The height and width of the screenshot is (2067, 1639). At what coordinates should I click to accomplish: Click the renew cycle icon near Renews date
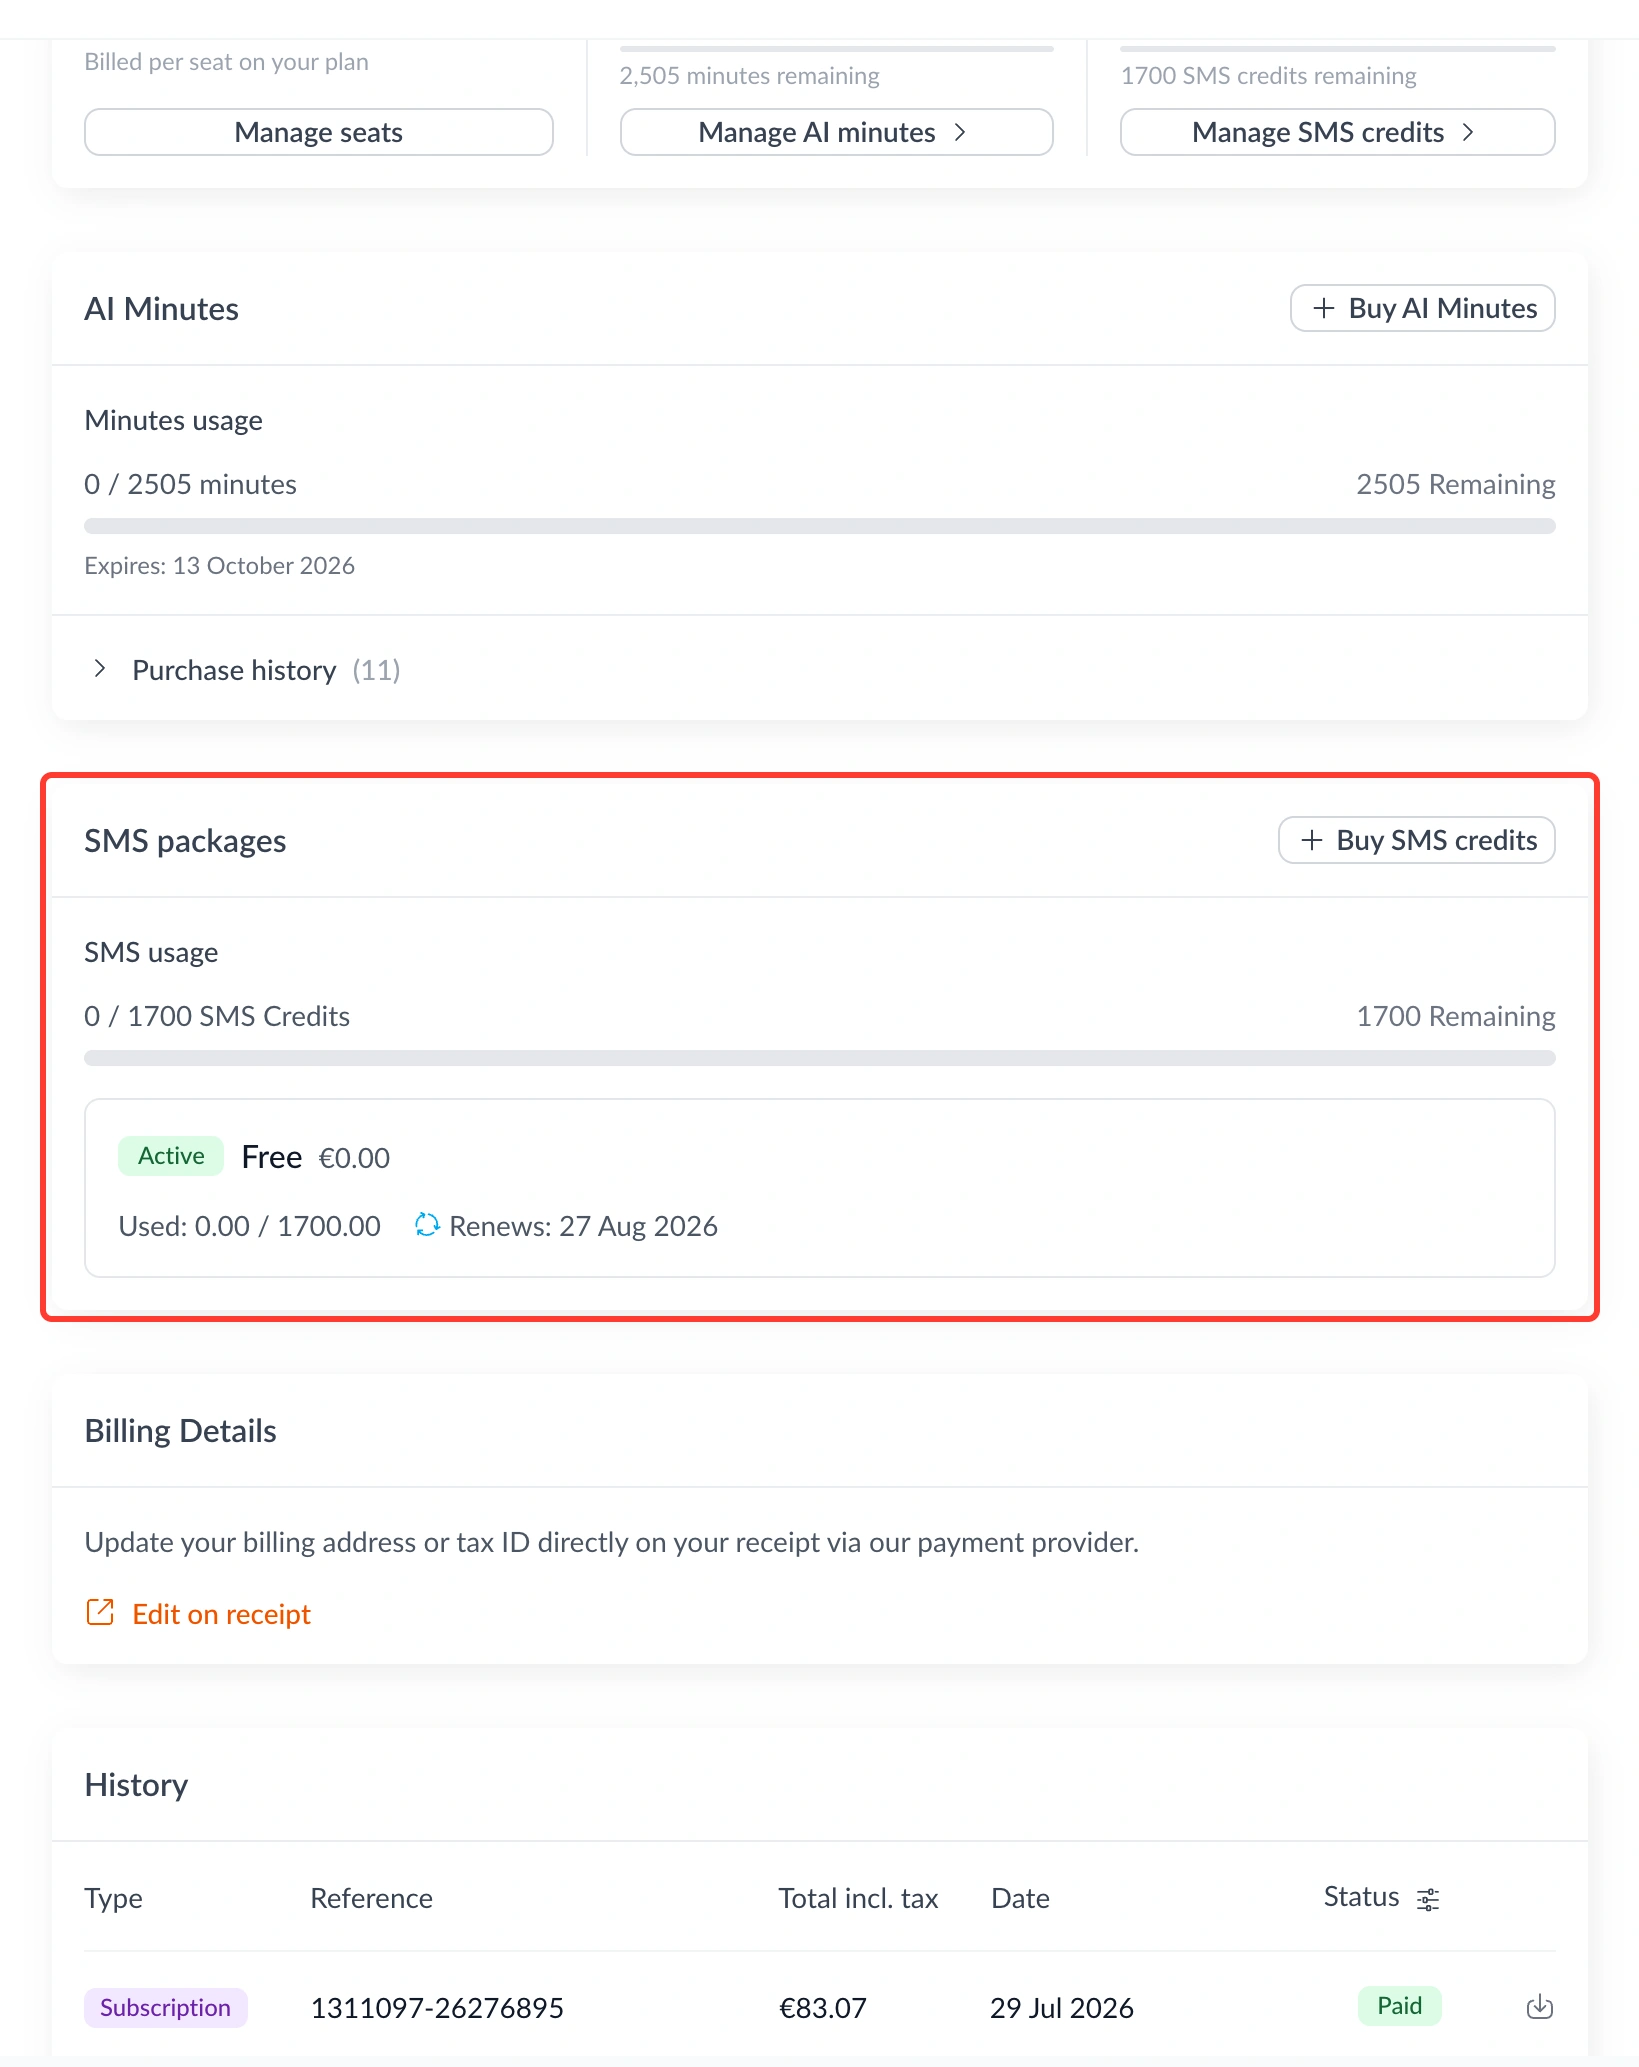pyautogui.click(x=427, y=1225)
